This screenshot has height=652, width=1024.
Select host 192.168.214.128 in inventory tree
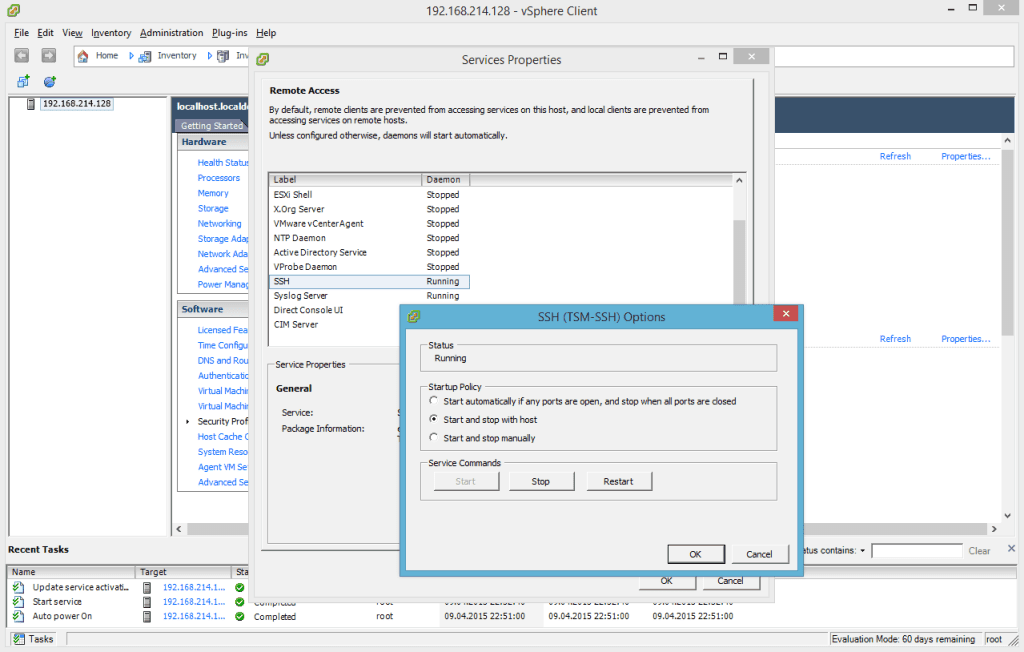tap(76, 104)
